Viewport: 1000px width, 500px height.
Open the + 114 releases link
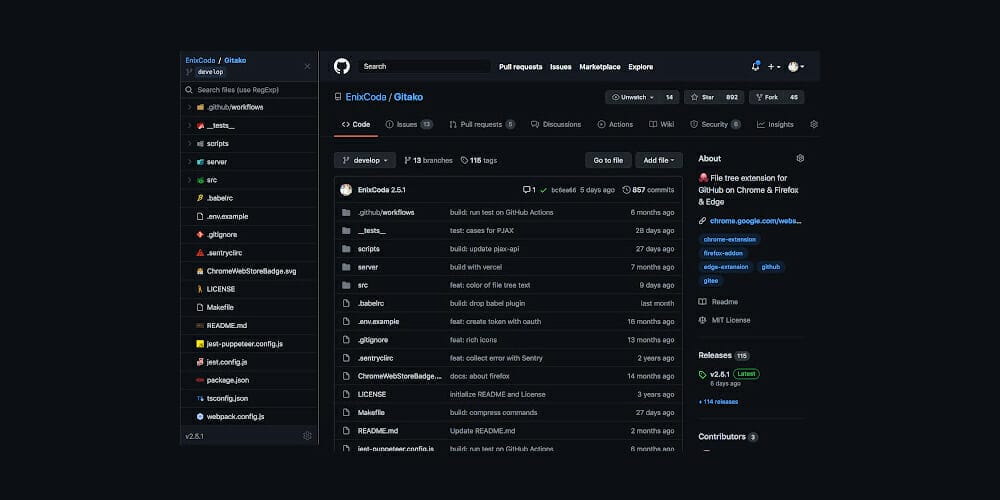tap(718, 402)
